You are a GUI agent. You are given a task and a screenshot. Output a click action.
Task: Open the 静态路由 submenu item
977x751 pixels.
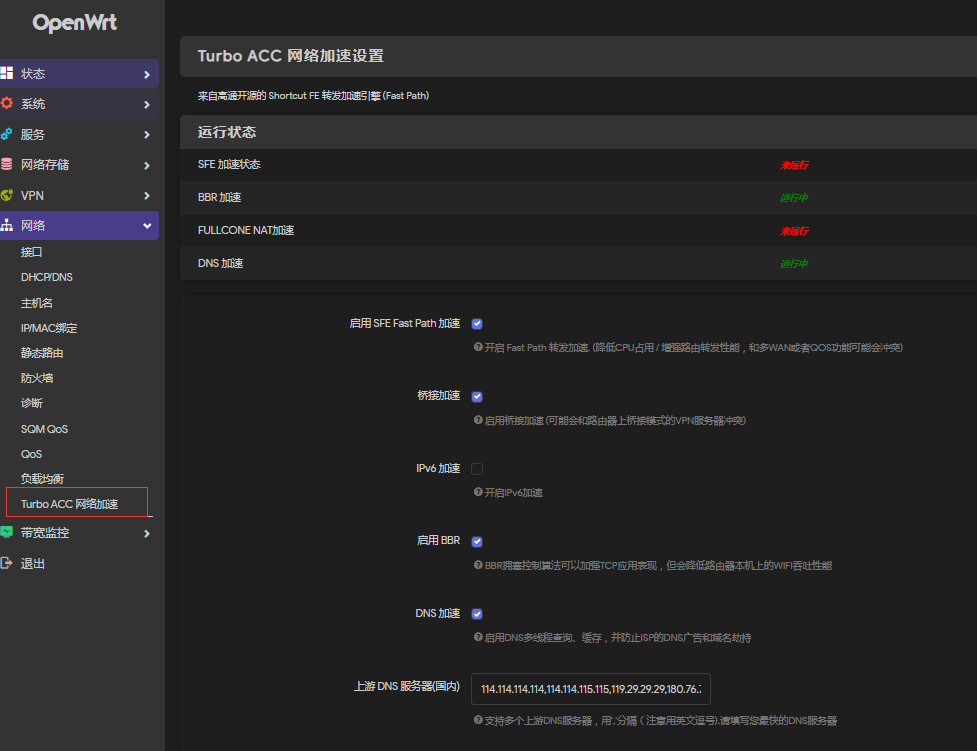42,353
